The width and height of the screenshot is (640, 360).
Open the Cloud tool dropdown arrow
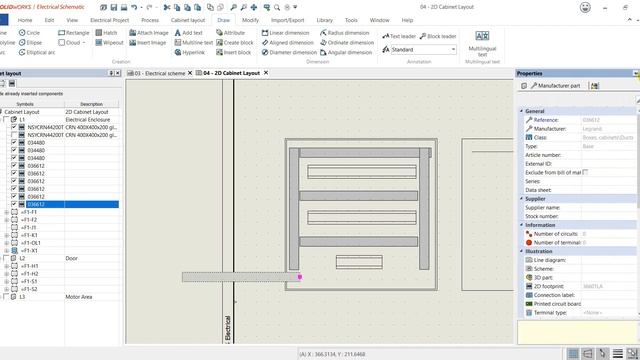pos(84,42)
